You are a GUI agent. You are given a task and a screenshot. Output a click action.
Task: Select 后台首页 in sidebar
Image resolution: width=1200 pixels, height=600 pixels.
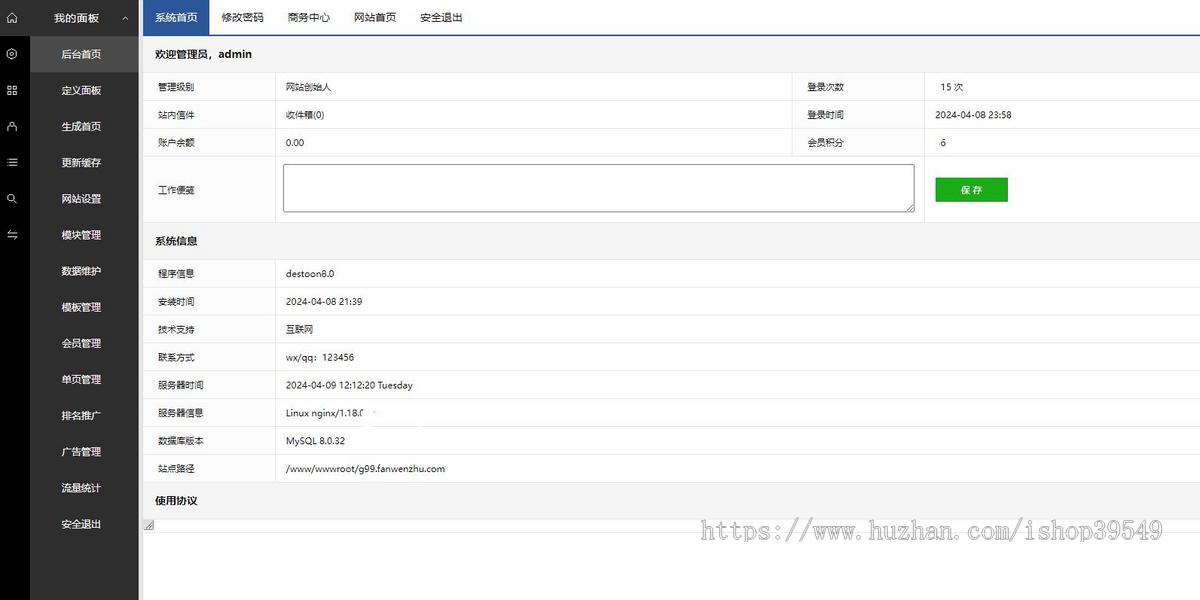pyautogui.click(x=84, y=54)
